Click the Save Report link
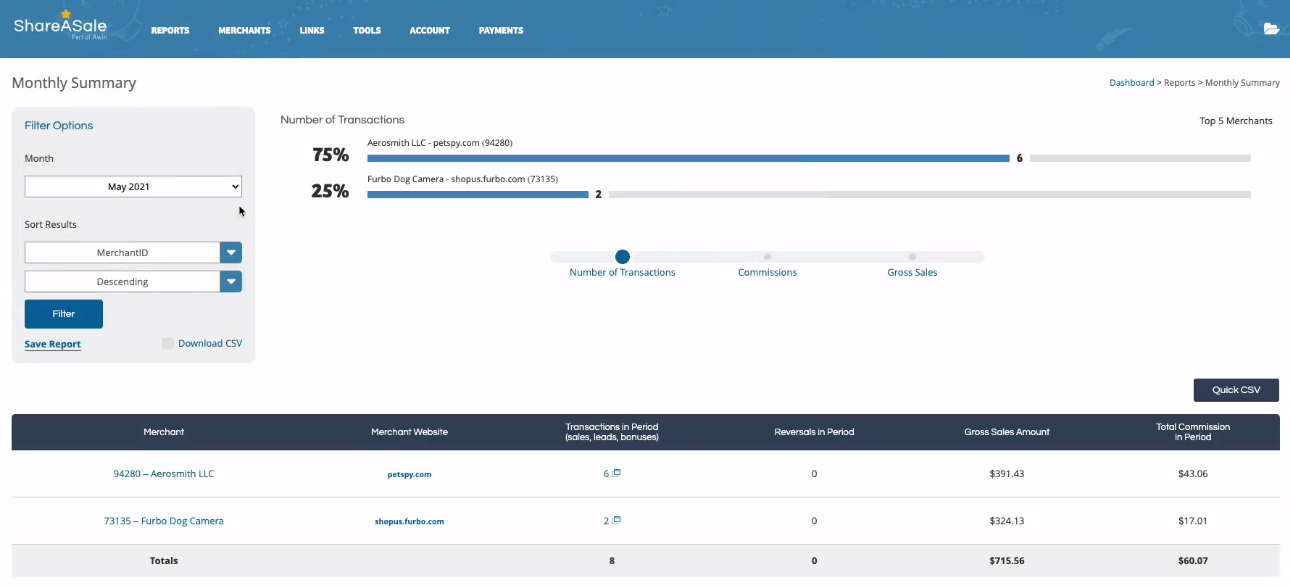The width and height of the screenshot is (1290, 587). [x=53, y=344]
